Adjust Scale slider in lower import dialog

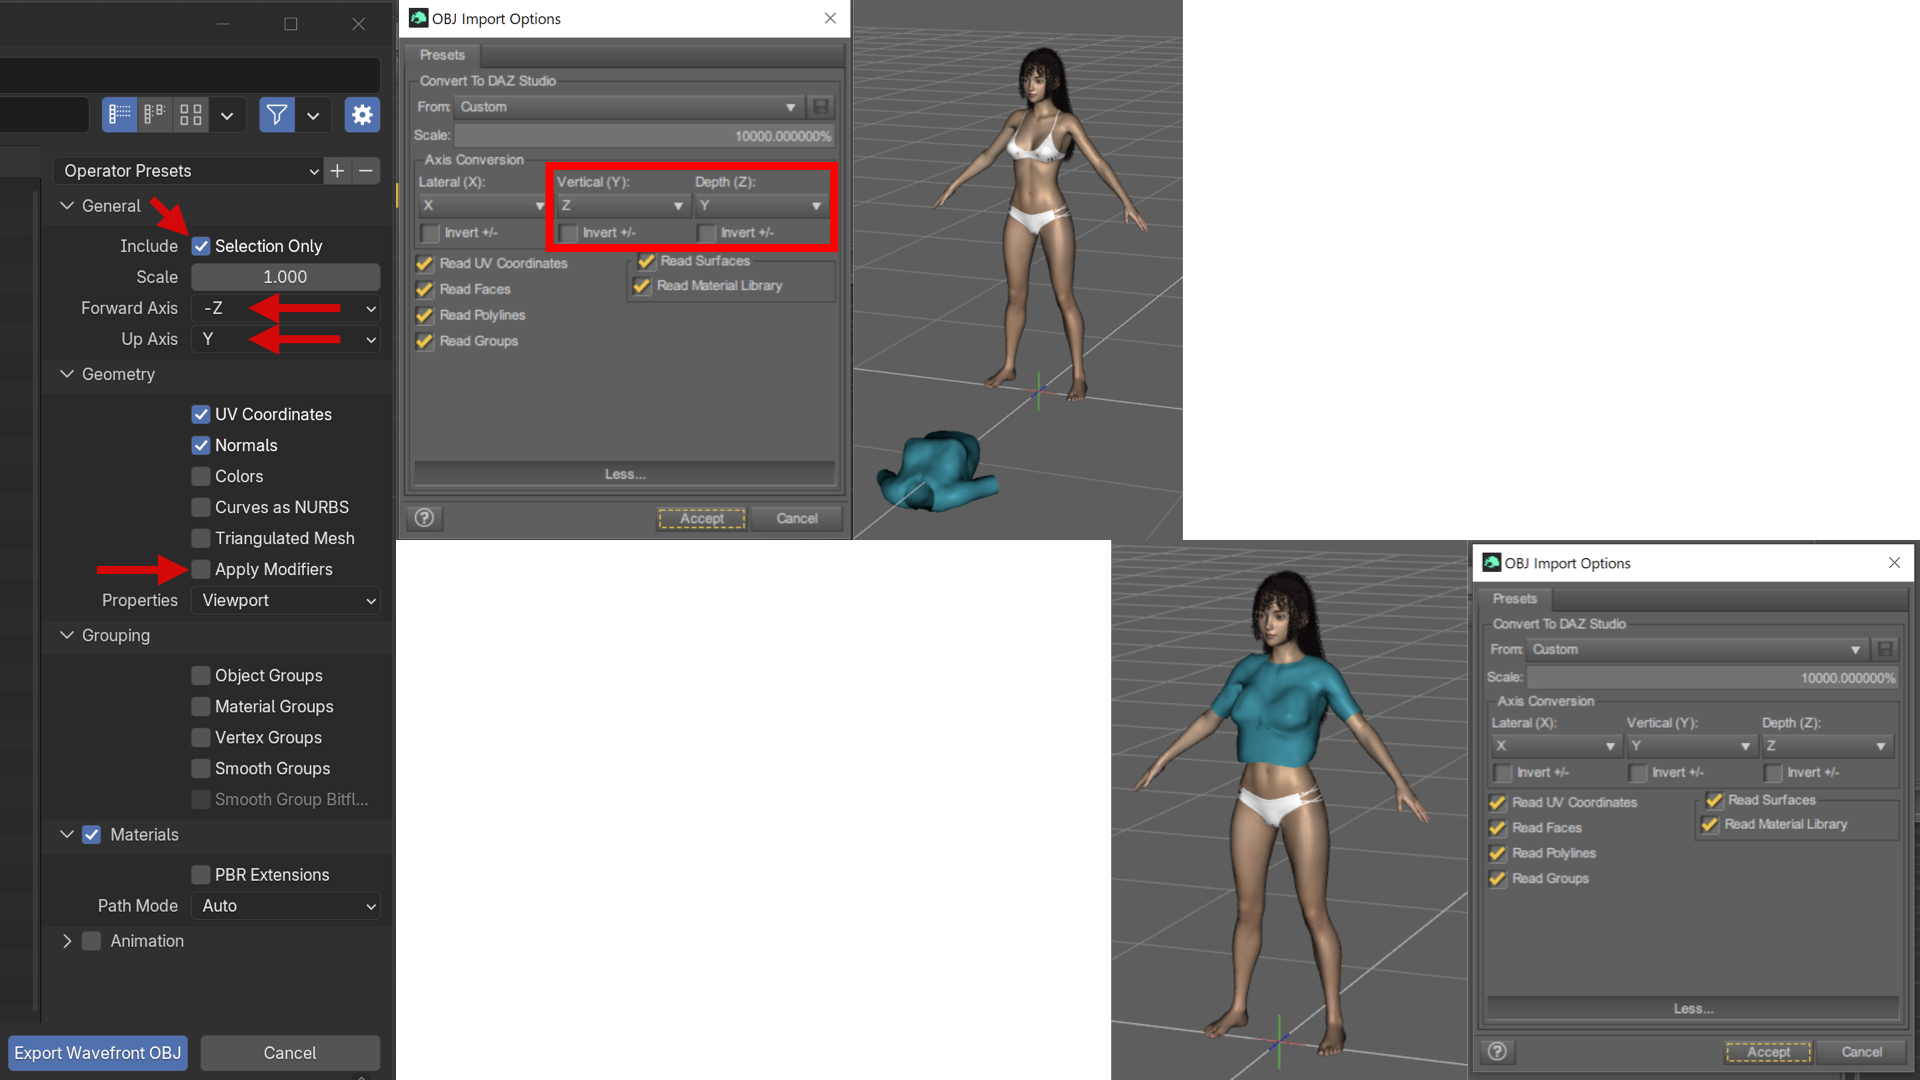pyautogui.click(x=1713, y=678)
